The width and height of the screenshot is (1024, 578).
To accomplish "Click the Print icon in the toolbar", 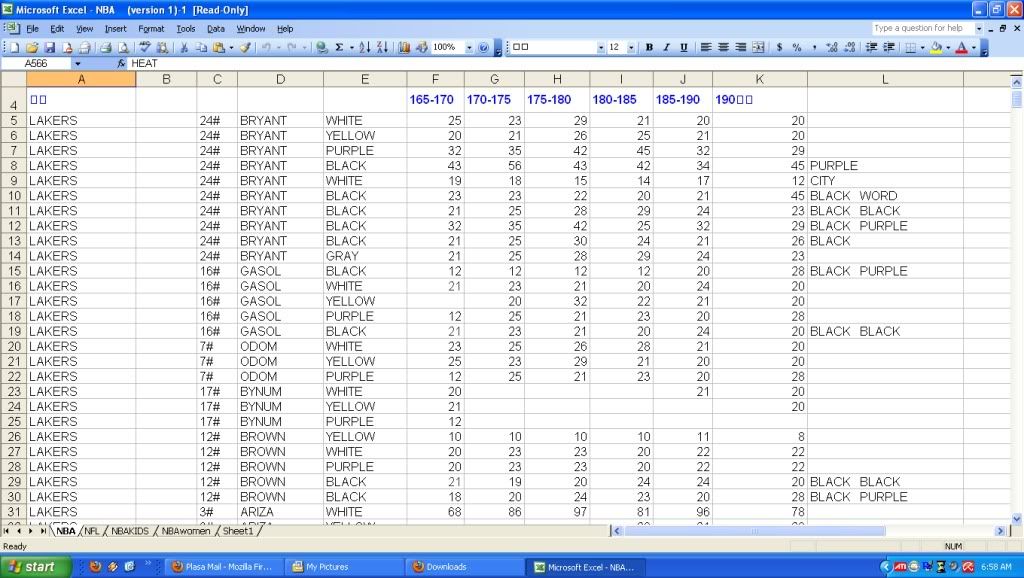I will 106,47.
